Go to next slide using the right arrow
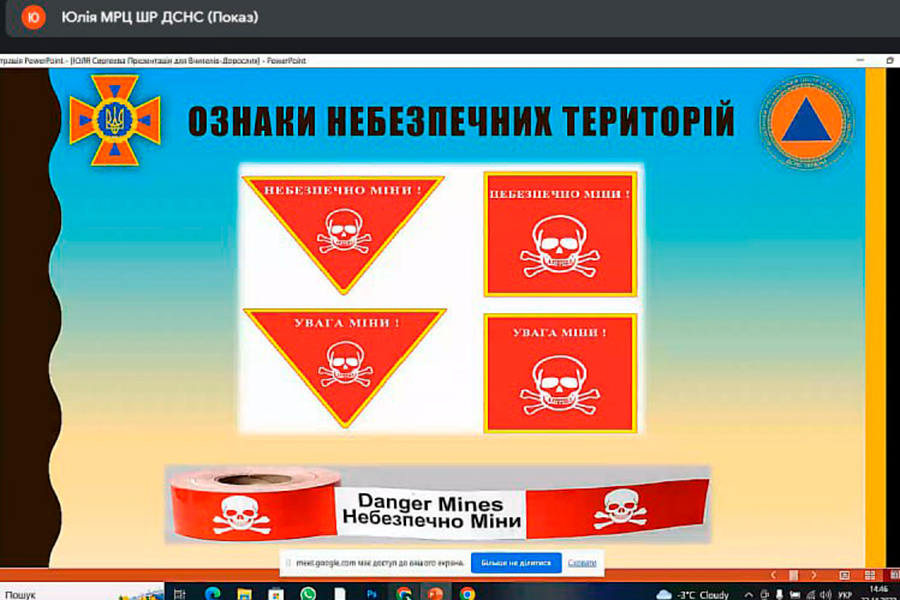This screenshot has height=600, width=900. tap(814, 575)
